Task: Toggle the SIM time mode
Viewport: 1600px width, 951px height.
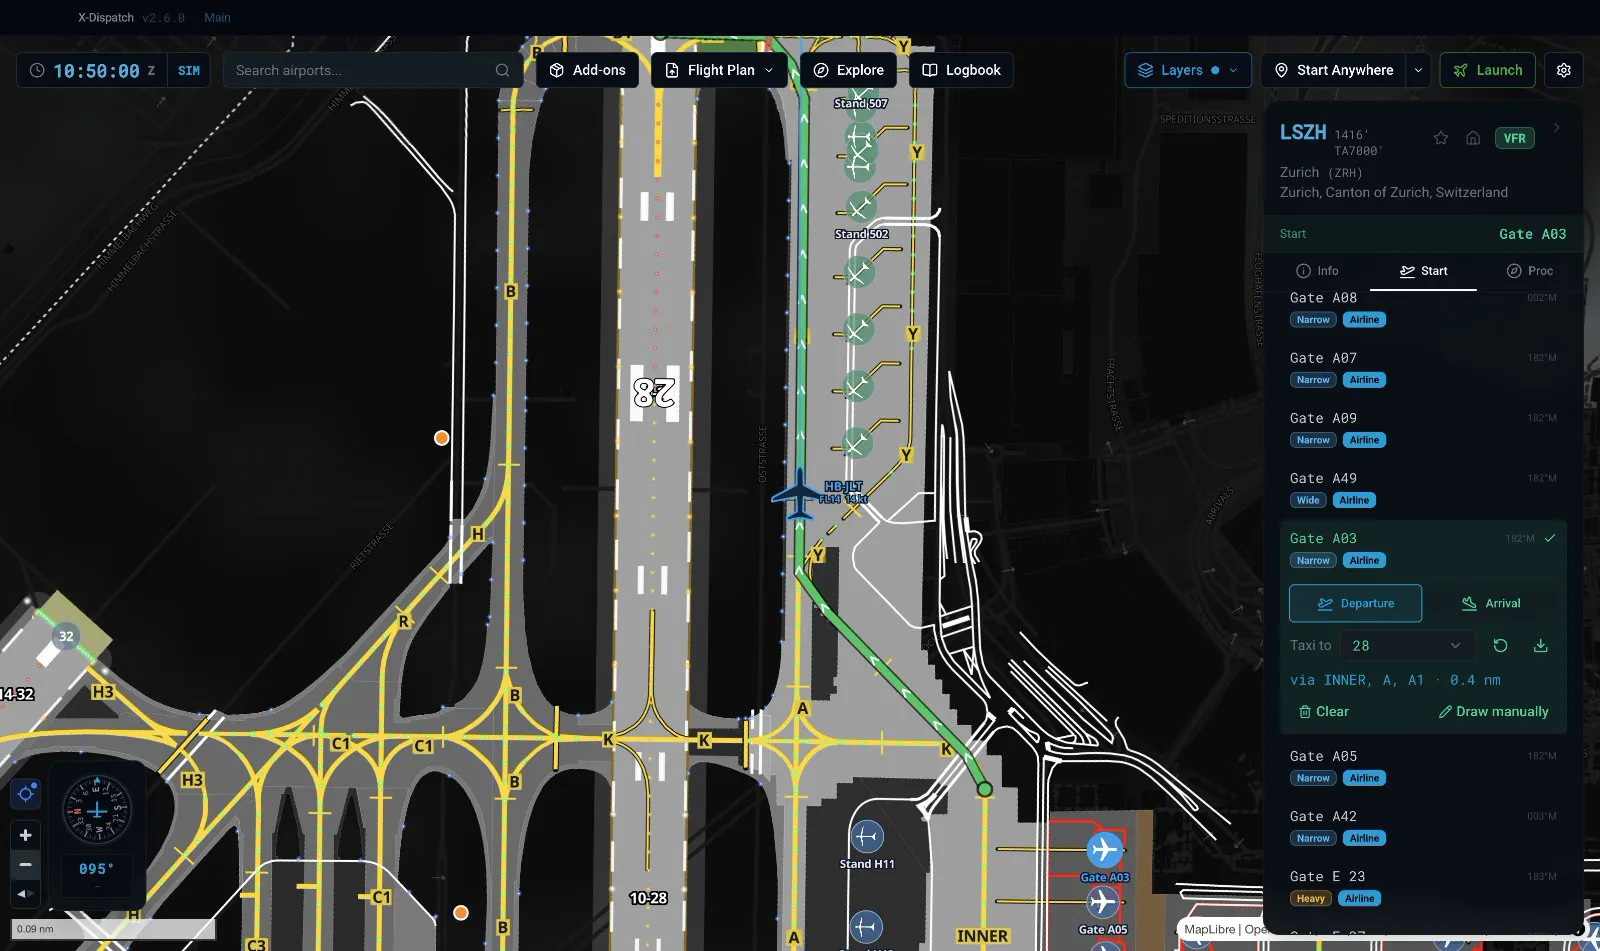Action: coord(189,71)
